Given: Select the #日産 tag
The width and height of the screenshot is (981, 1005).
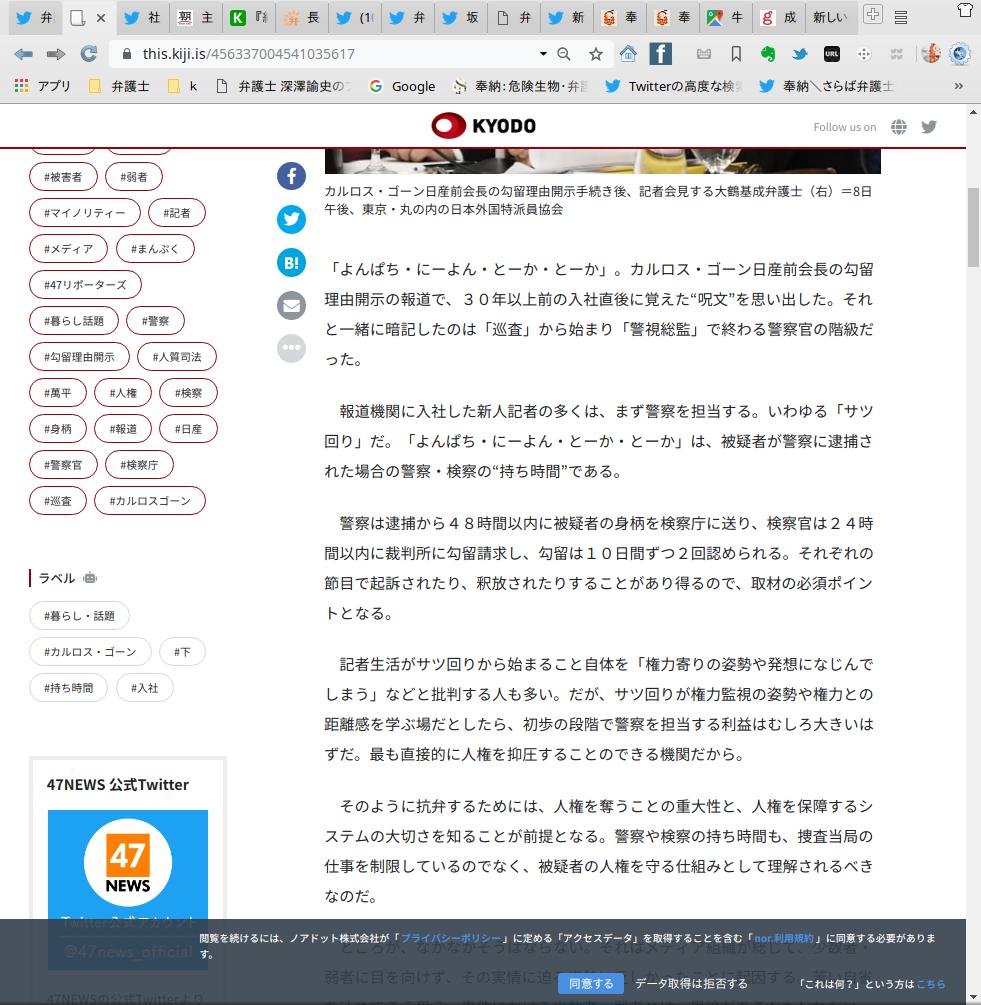Looking at the screenshot, I should (x=188, y=429).
